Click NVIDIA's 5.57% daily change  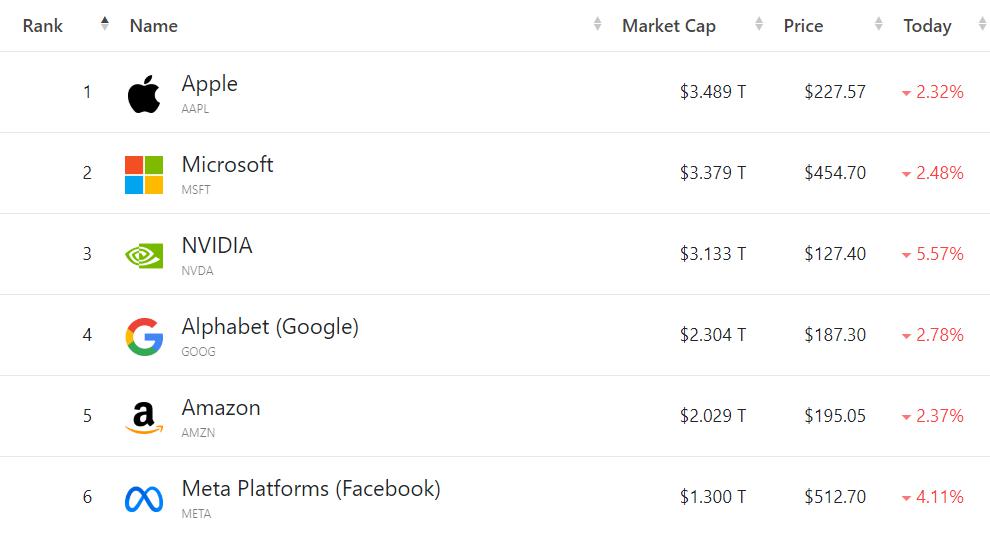click(932, 254)
